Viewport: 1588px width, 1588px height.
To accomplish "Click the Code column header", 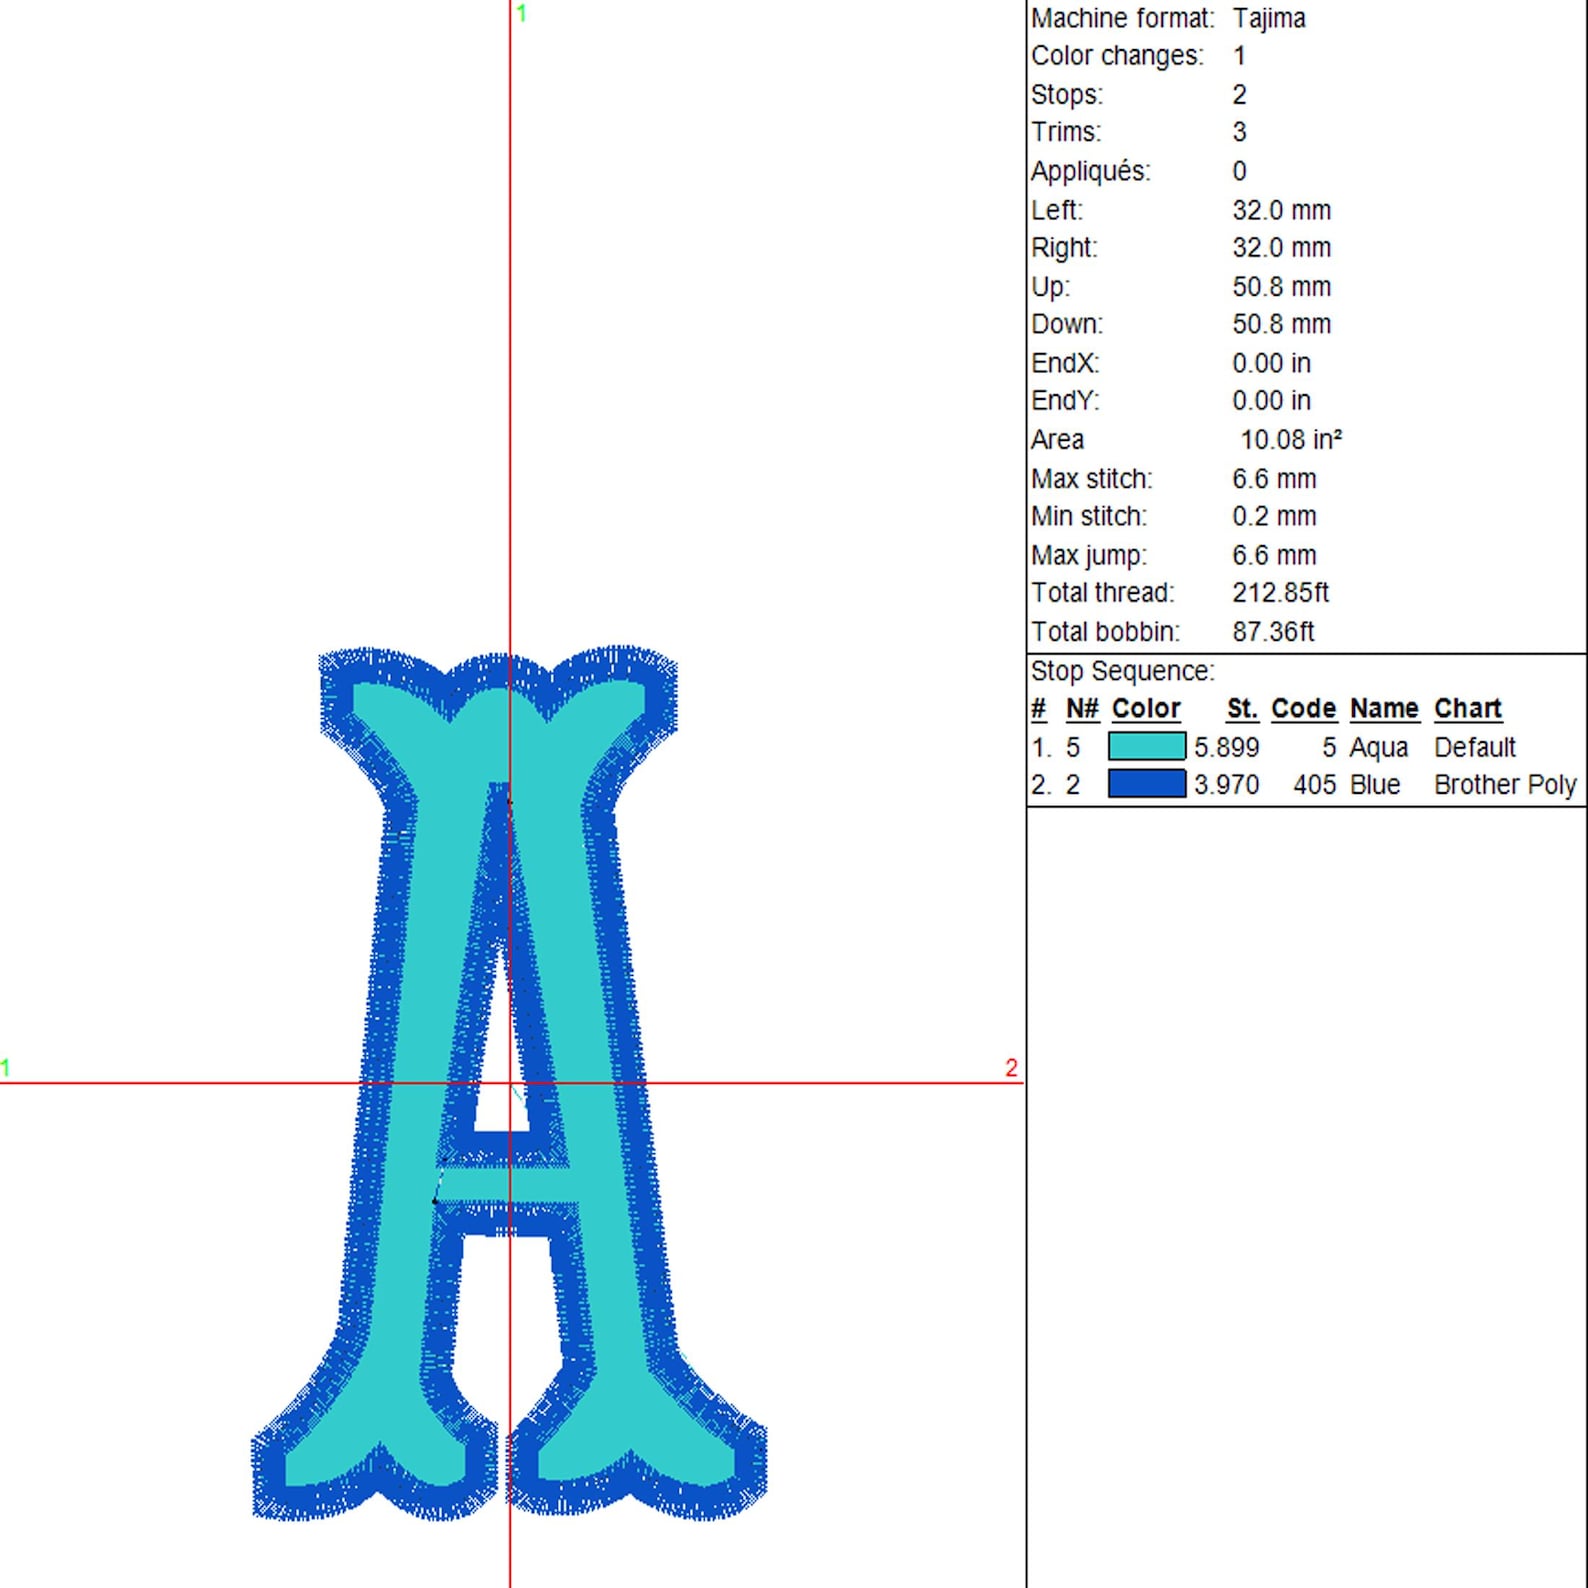I will (1304, 709).
